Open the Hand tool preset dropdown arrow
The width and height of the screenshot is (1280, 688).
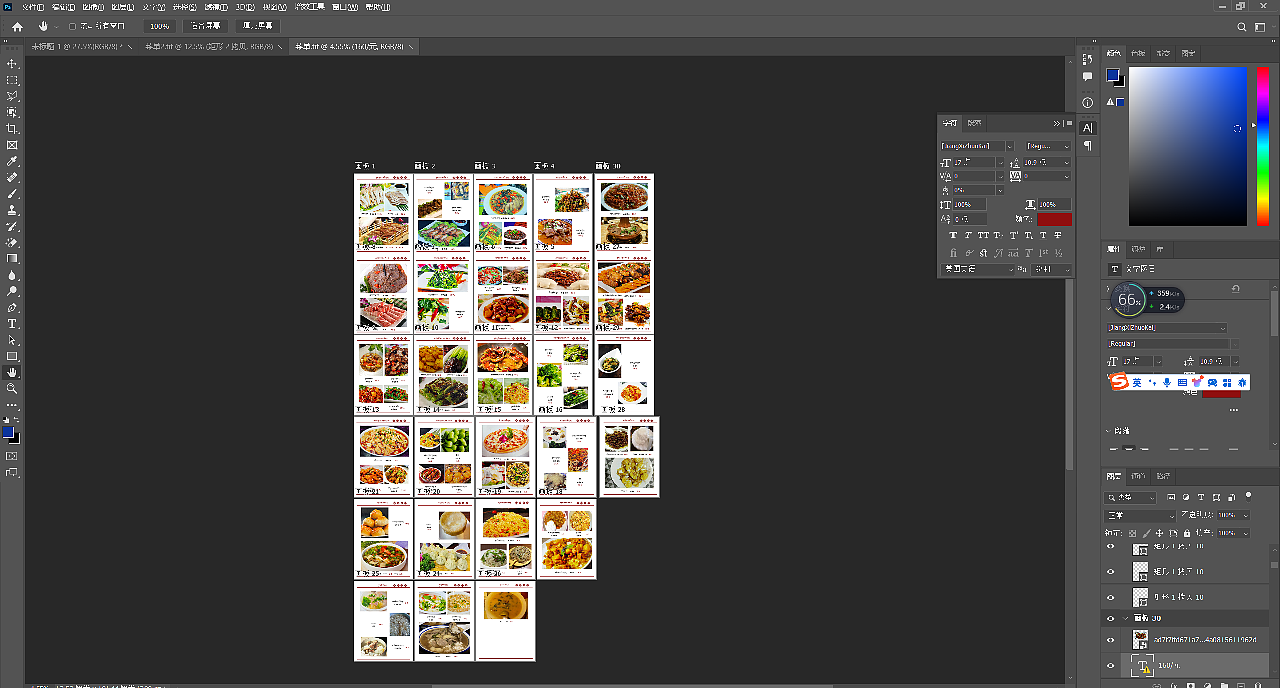coord(56,26)
